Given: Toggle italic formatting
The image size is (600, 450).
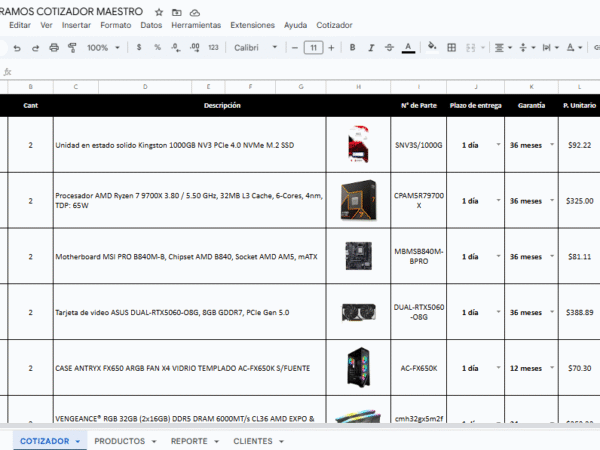Looking at the screenshot, I should (x=369, y=47).
